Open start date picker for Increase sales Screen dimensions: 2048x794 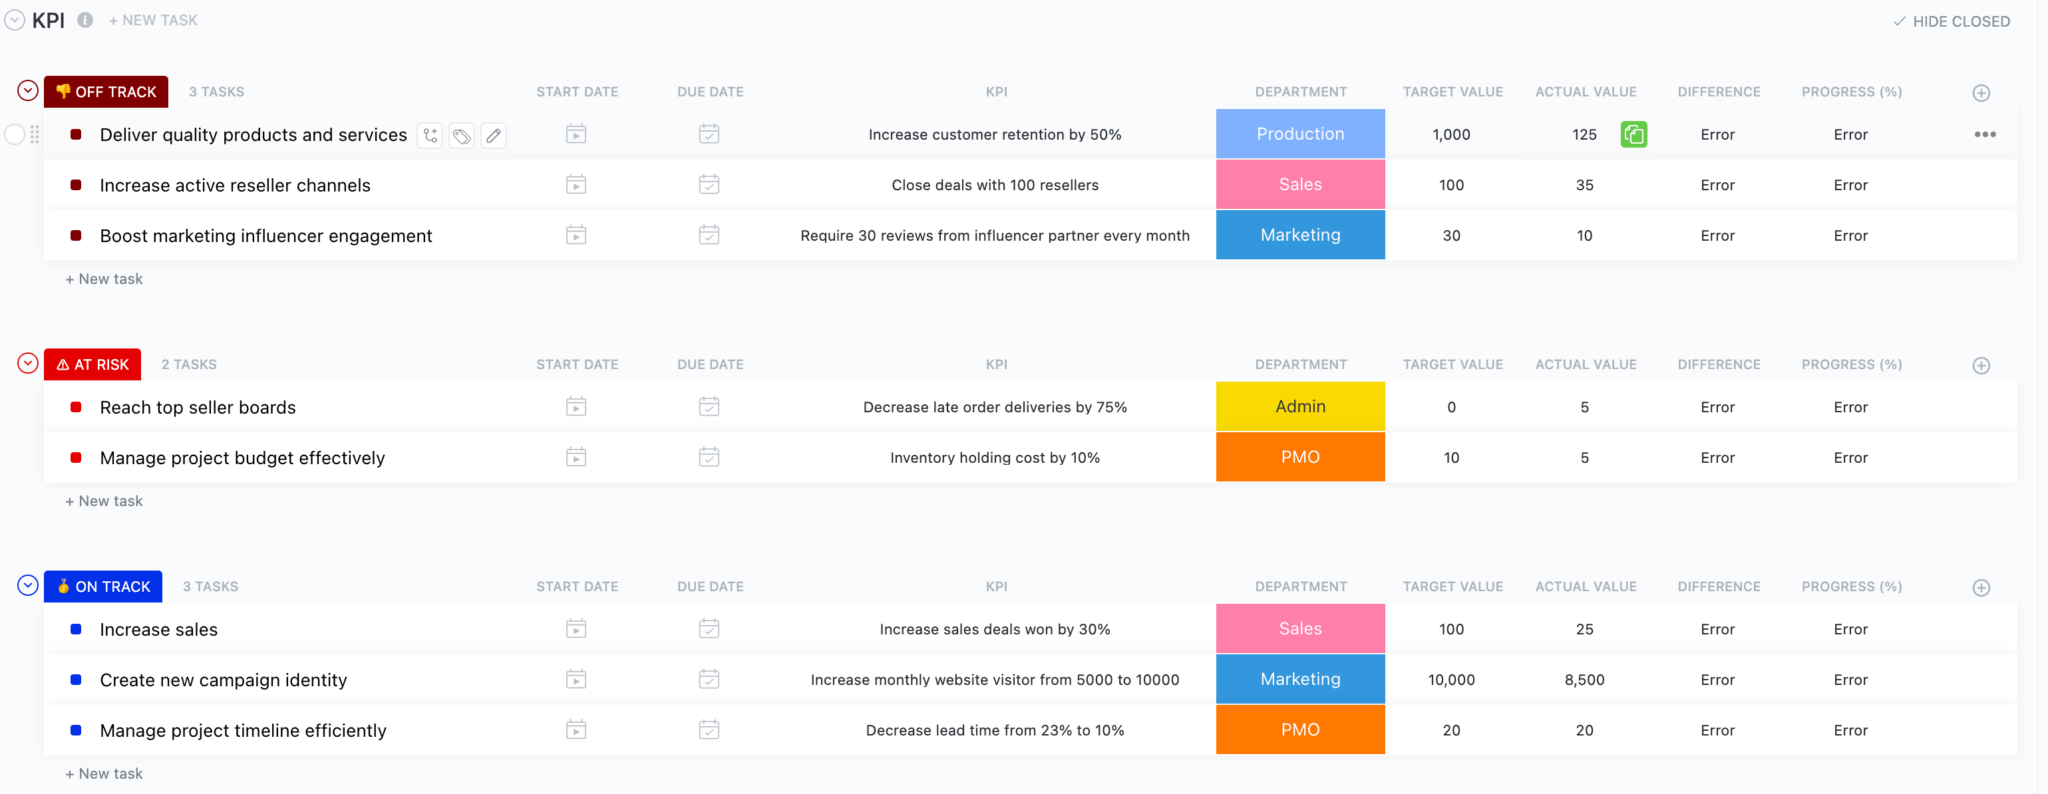(576, 629)
